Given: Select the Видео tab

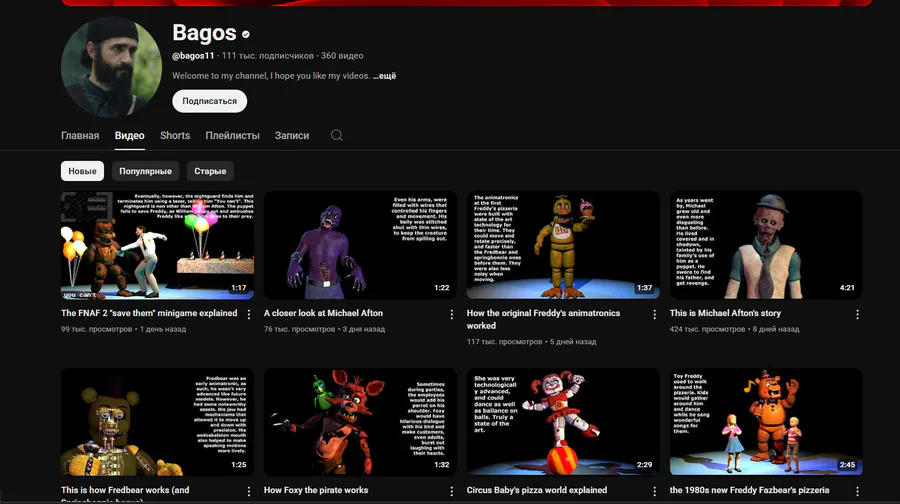Looking at the screenshot, I should (x=129, y=135).
